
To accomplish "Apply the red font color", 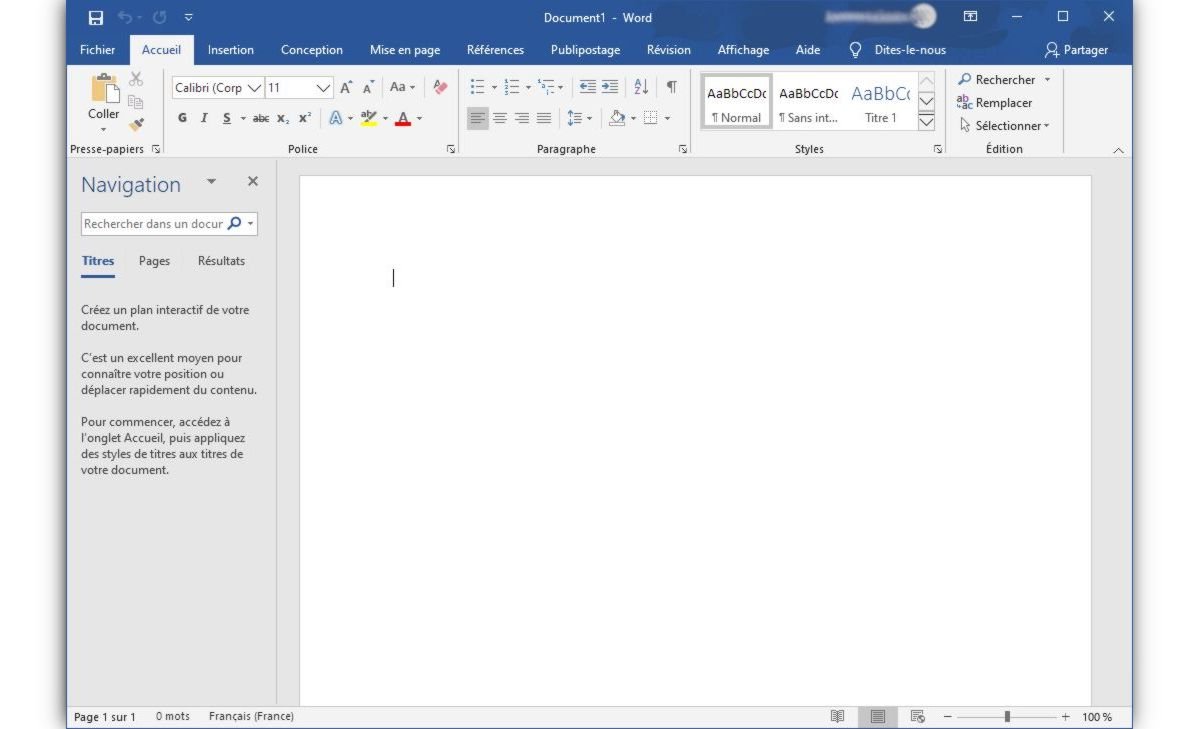I will (x=403, y=118).
